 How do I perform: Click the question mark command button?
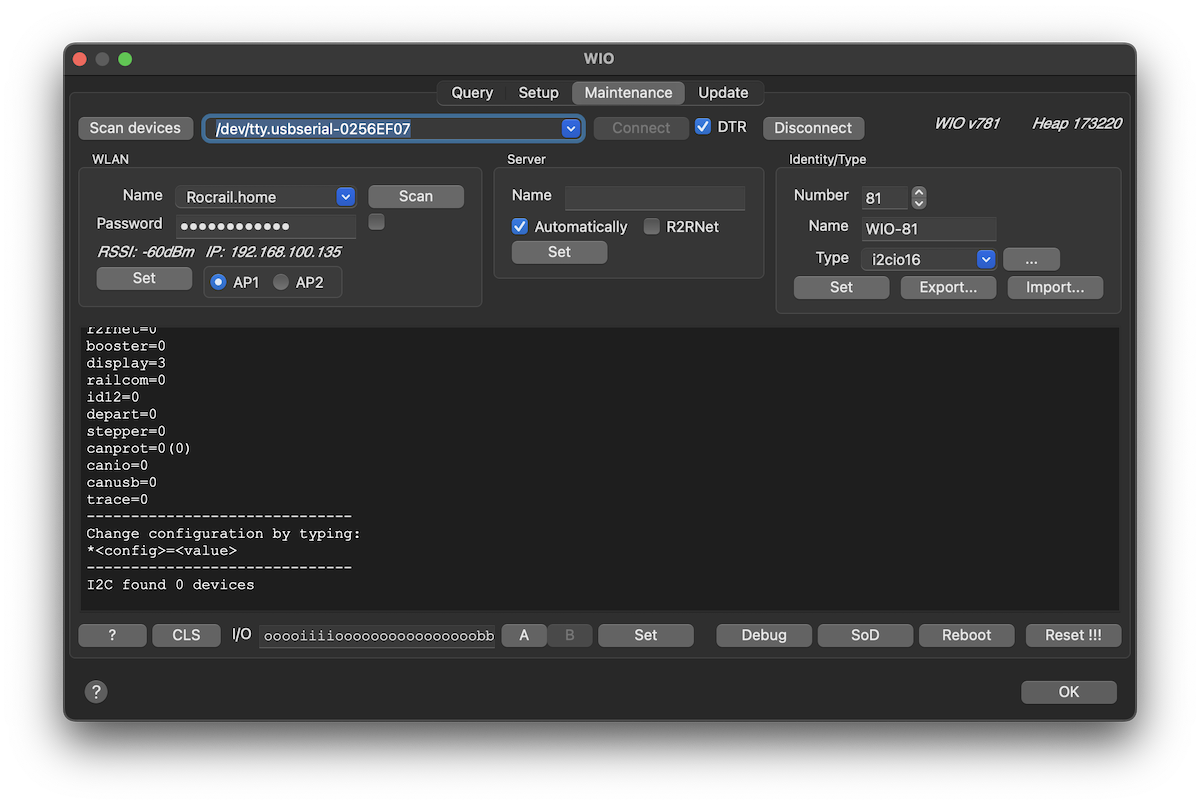(x=112, y=635)
